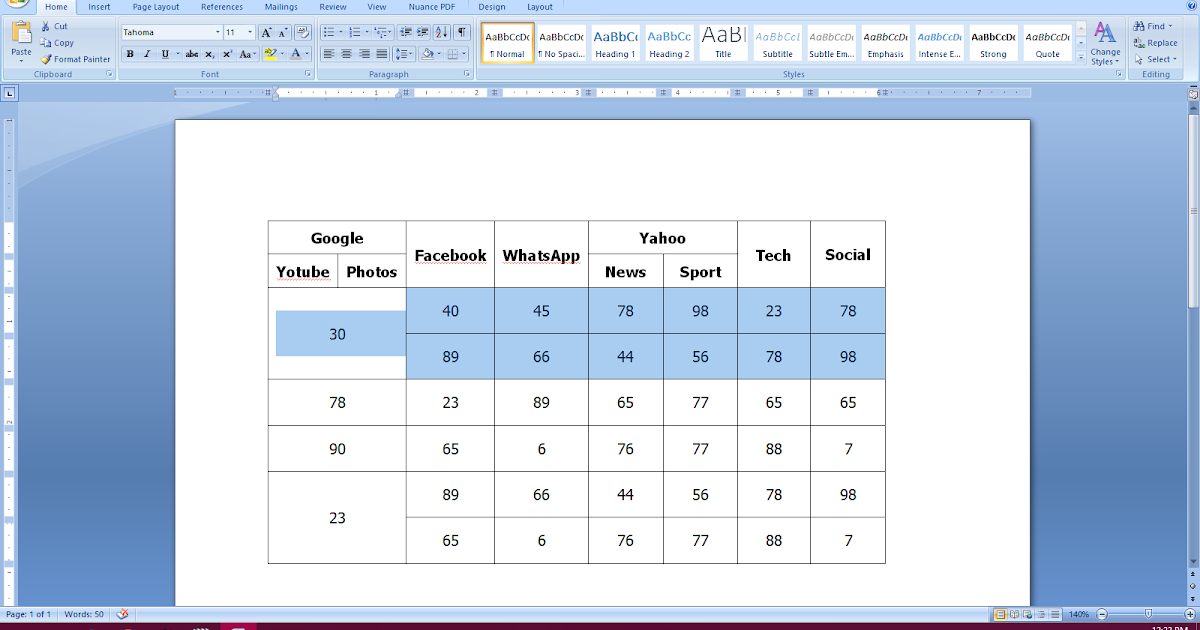The image size is (1200, 630).
Task: Open the font size dropdown
Action: pyautogui.click(x=250, y=33)
